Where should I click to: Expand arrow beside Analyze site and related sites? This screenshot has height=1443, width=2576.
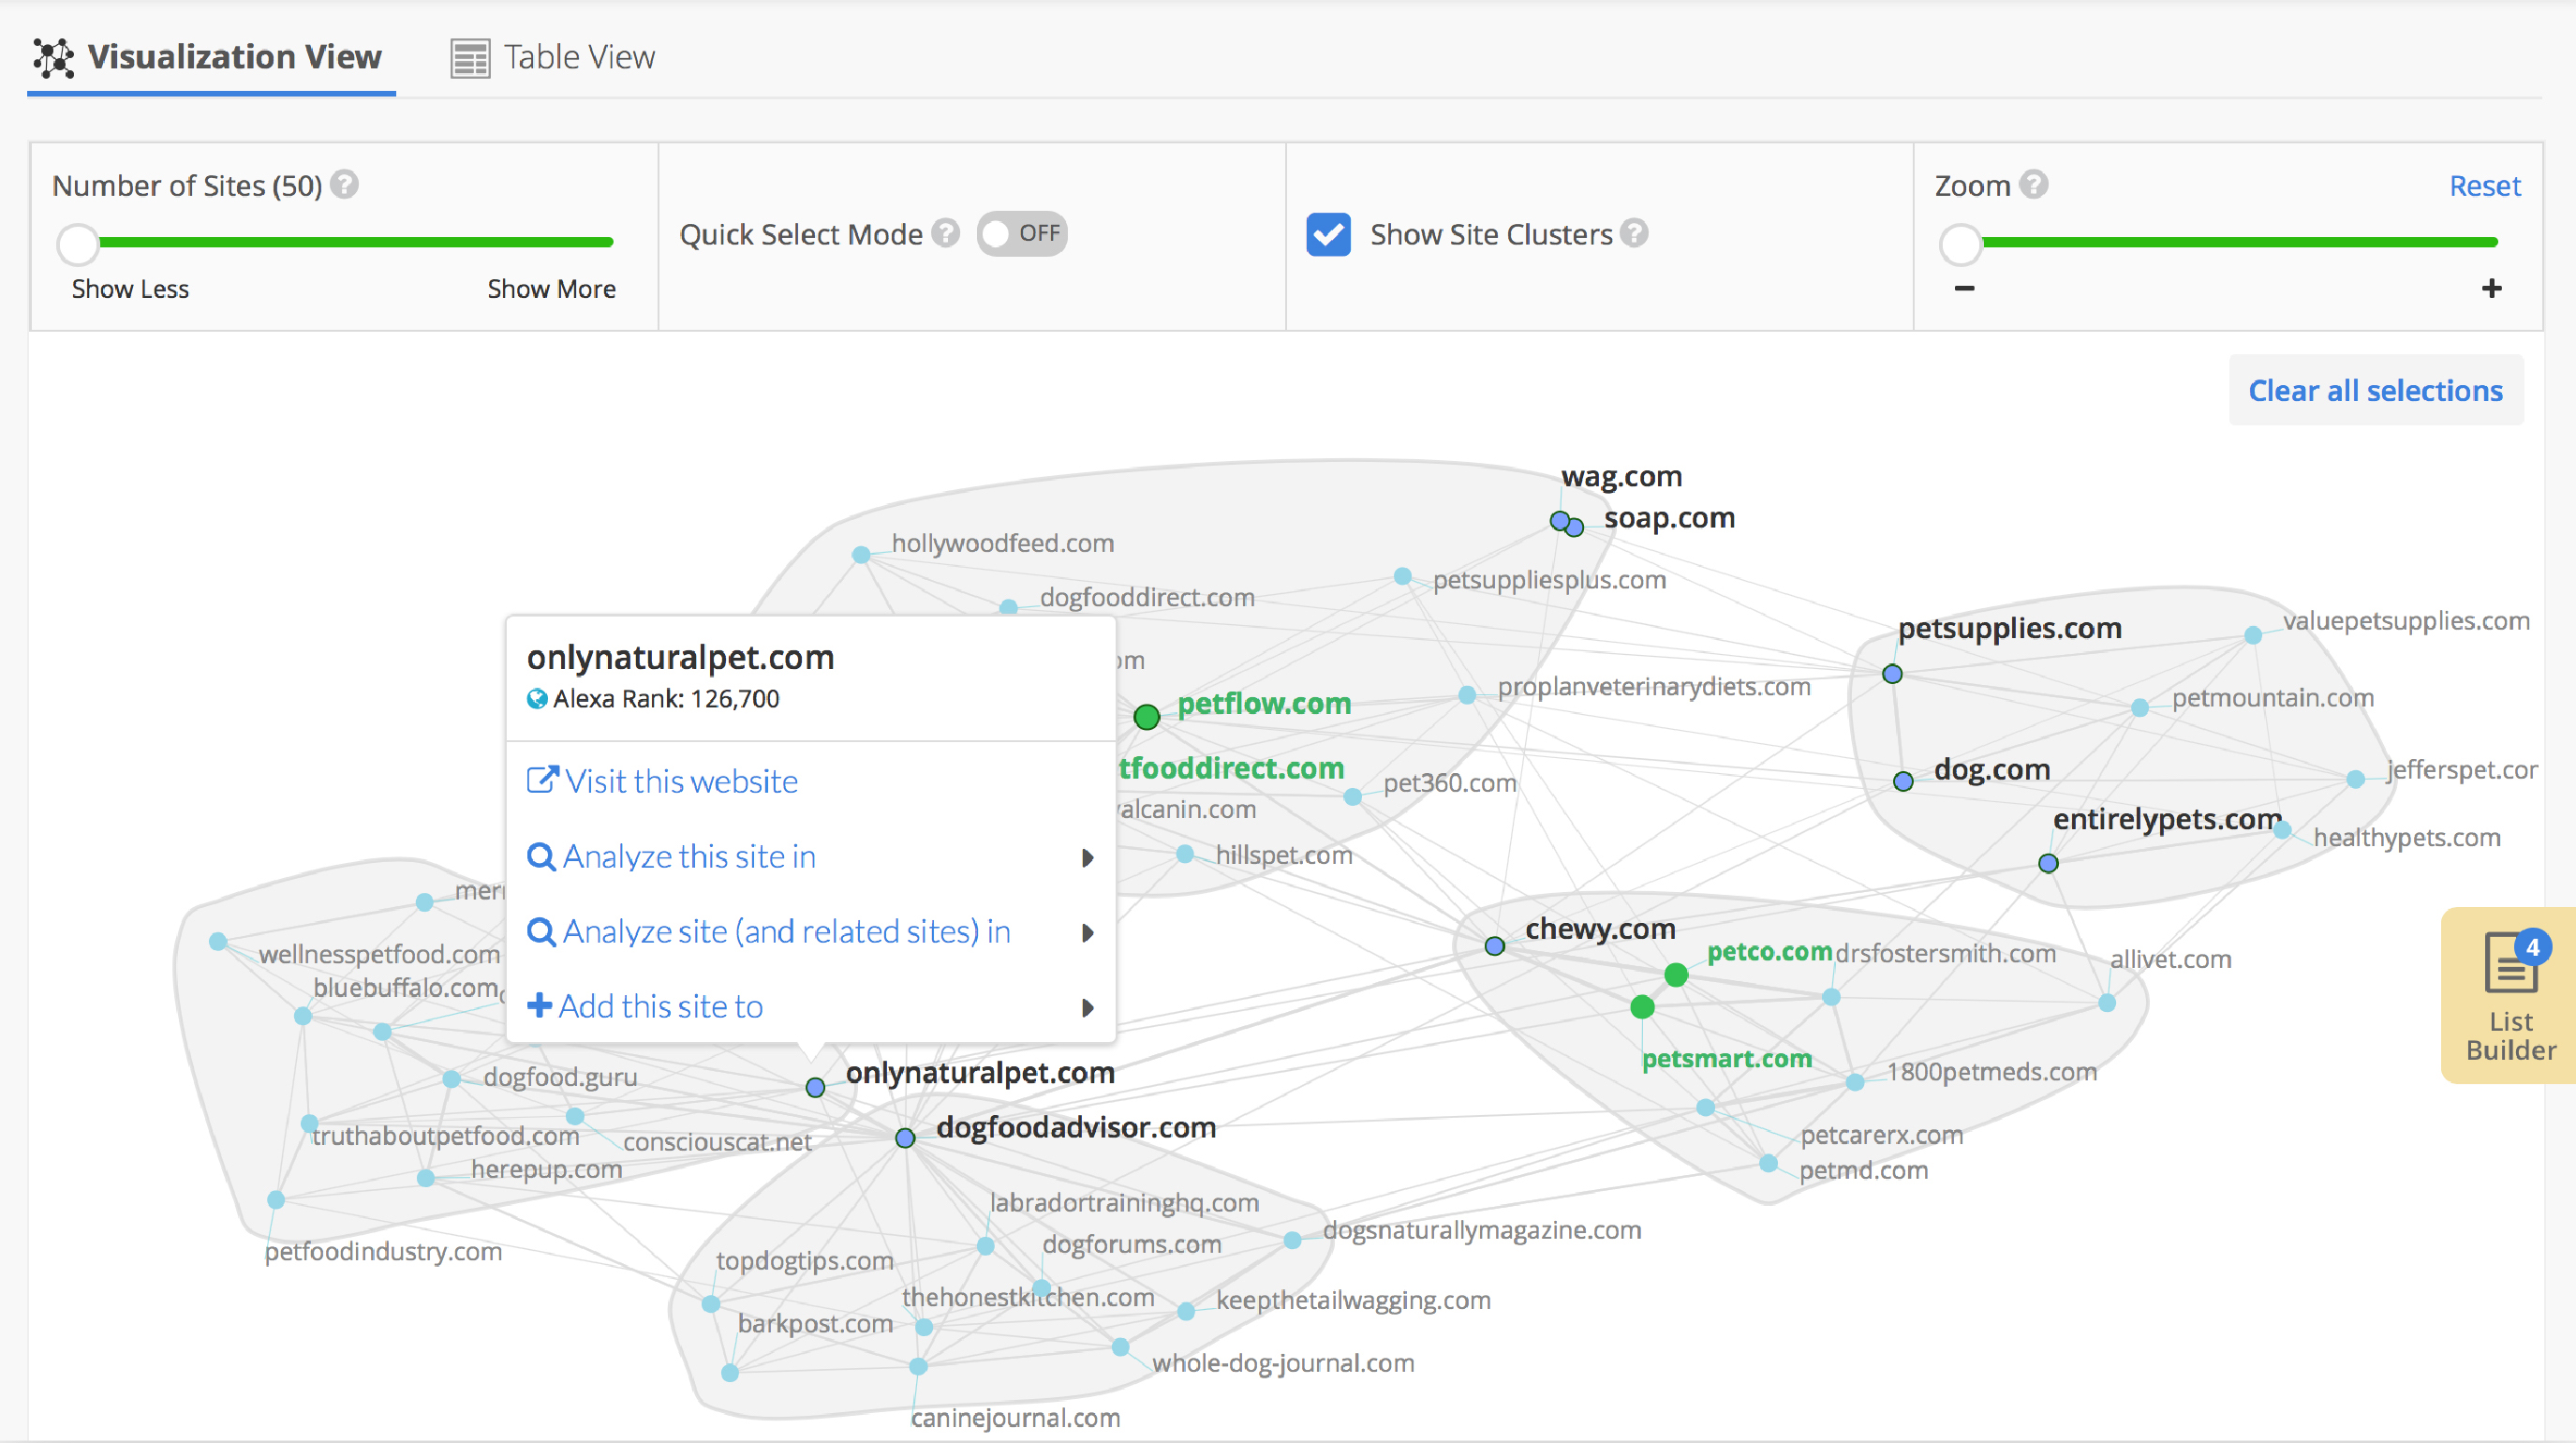[x=1088, y=933]
